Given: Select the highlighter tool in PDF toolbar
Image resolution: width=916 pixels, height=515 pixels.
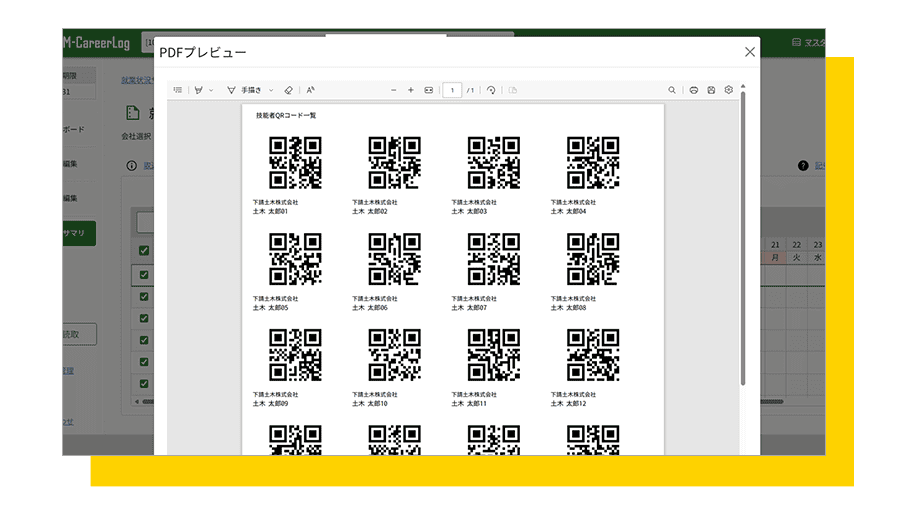Looking at the screenshot, I should (x=198, y=90).
